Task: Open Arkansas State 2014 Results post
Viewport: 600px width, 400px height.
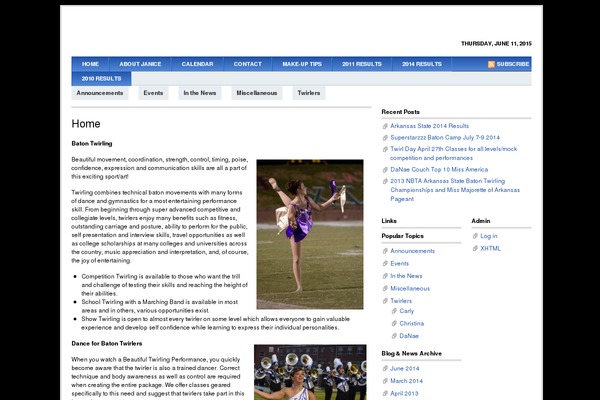Action: click(429, 126)
